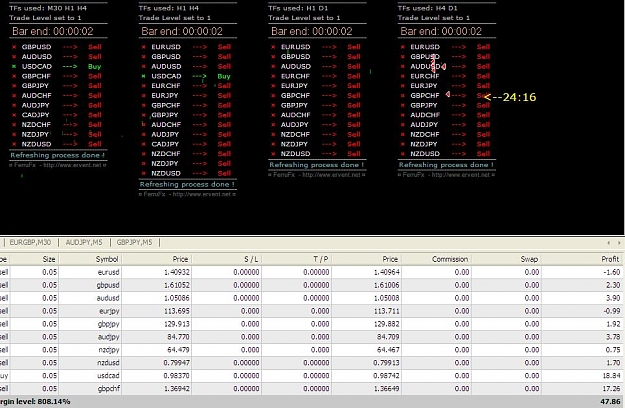Click the open price 0.79947 cell

[x=177, y=363]
